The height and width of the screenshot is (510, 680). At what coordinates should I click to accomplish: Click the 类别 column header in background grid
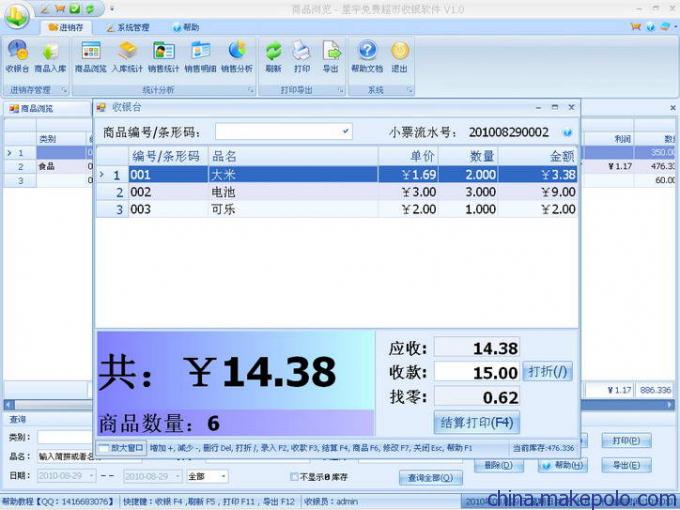pos(61,139)
